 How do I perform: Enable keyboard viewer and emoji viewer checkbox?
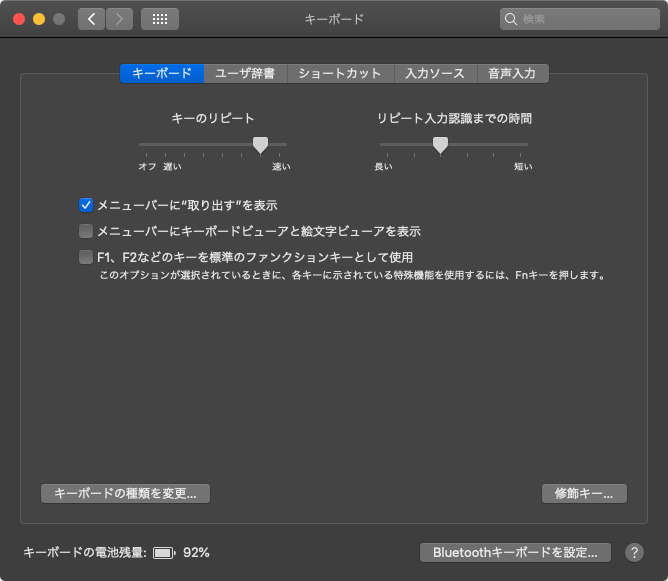[x=86, y=231]
